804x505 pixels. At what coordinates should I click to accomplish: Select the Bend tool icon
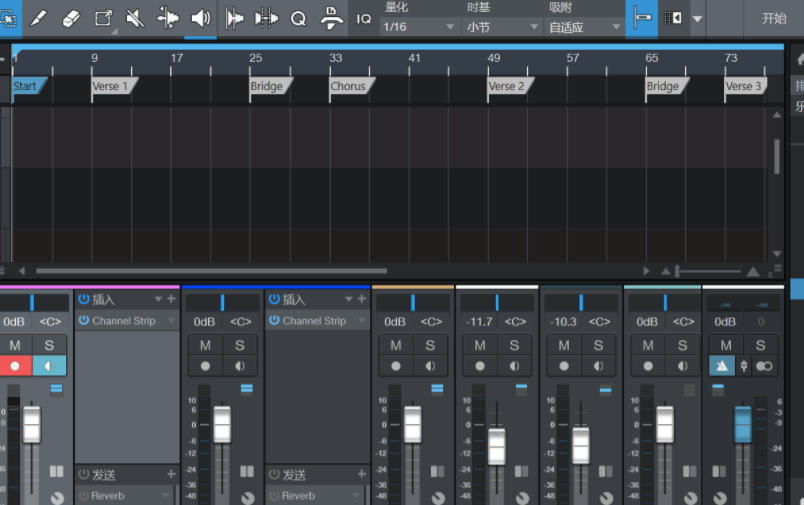tap(167, 18)
